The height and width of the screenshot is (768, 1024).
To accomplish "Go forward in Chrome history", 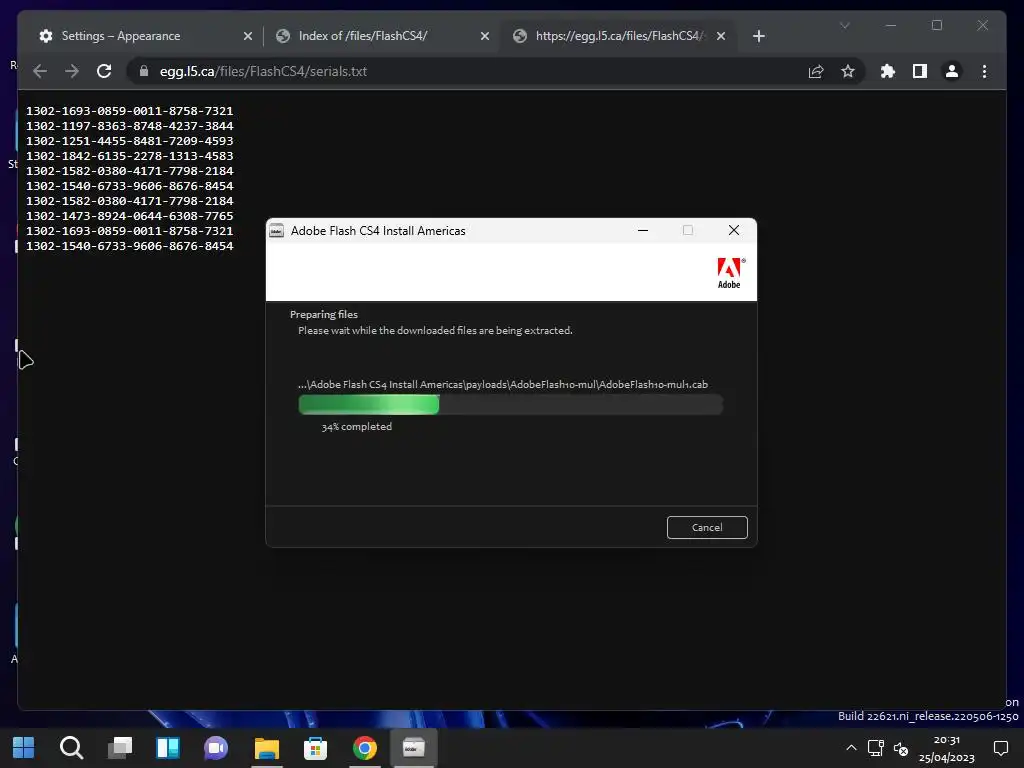I will coord(72,71).
